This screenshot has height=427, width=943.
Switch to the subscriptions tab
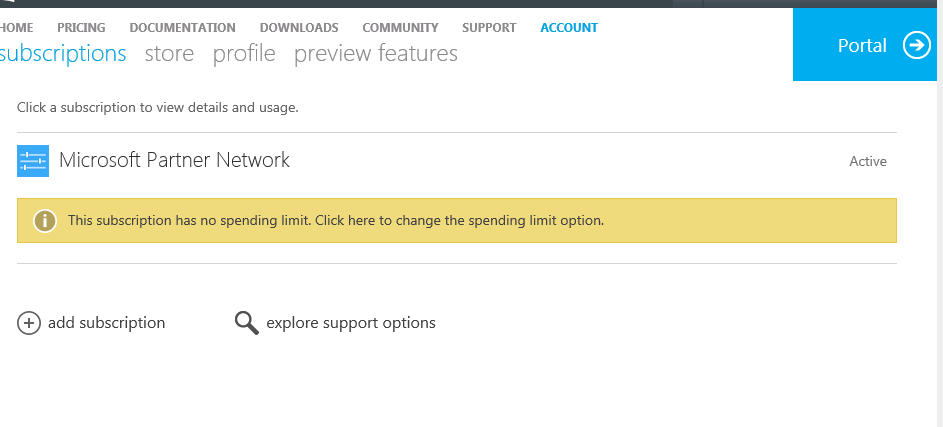pyautogui.click(x=62, y=54)
